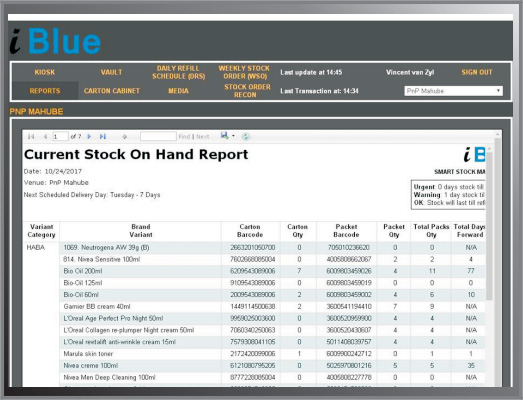Click the Next search link
This screenshot has height=400, width=523.
(202, 136)
